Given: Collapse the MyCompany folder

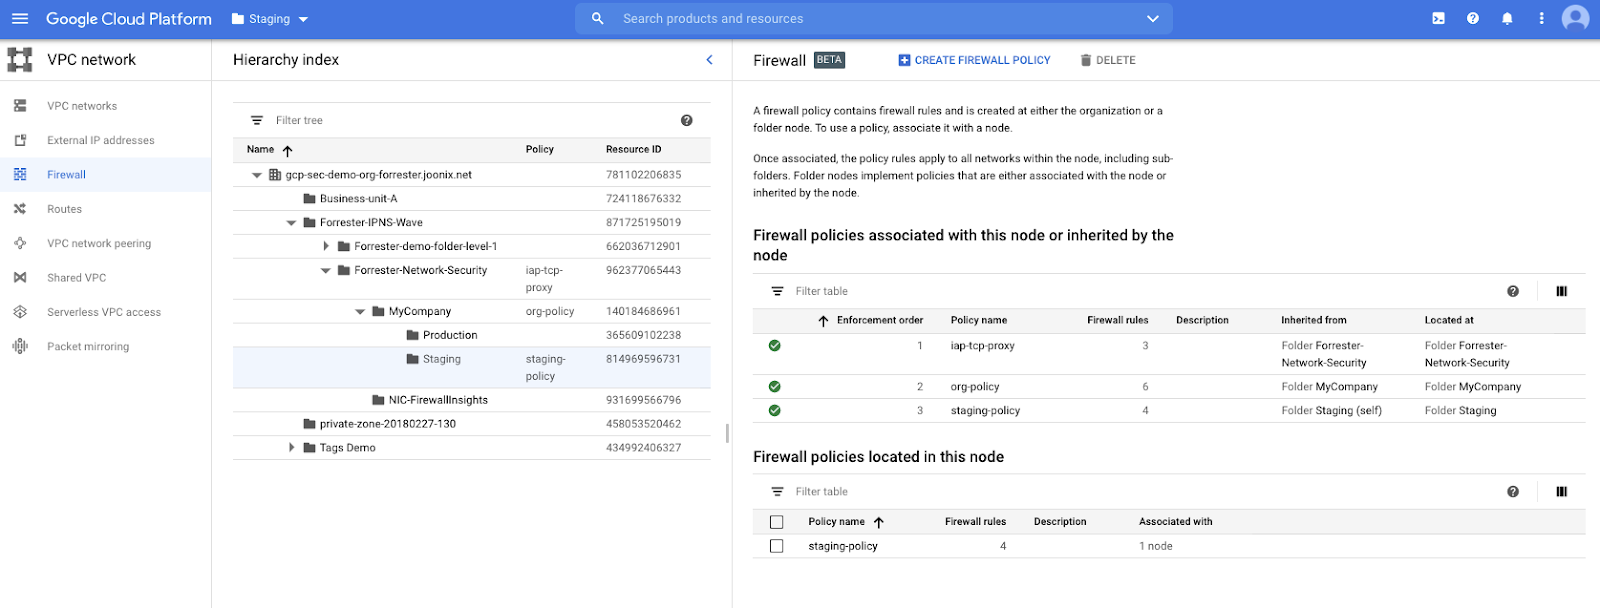Looking at the screenshot, I should 360,312.
